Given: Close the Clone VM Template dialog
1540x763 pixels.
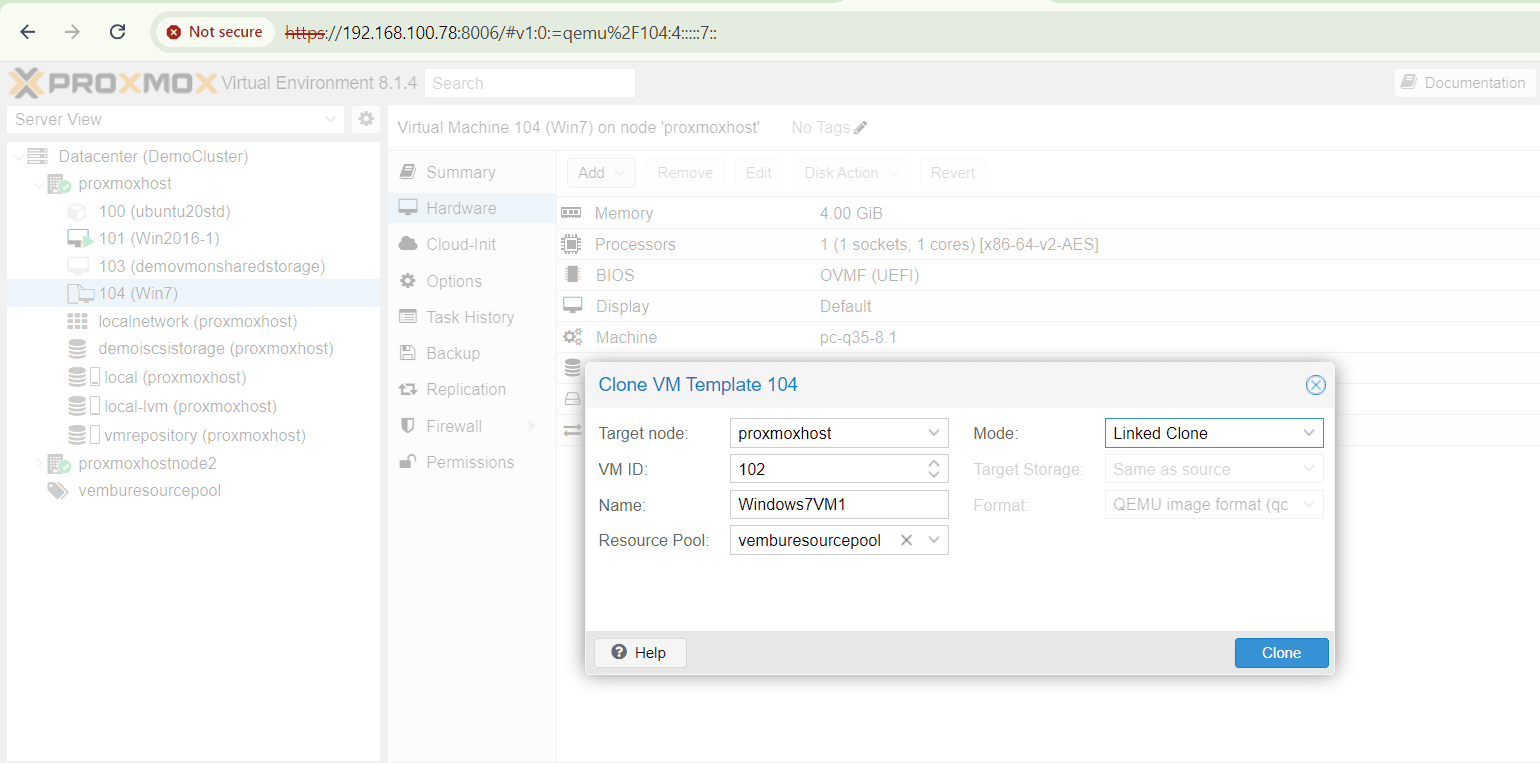Looking at the screenshot, I should point(1316,385).
